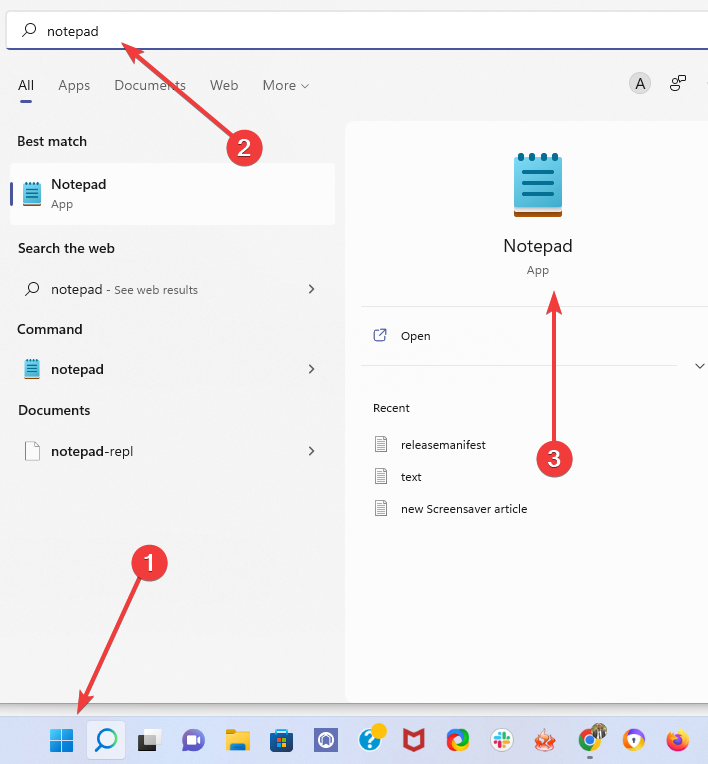Select the notepad Command result
Viewport: 708px width, 764px height.
(x=171, y=369)
